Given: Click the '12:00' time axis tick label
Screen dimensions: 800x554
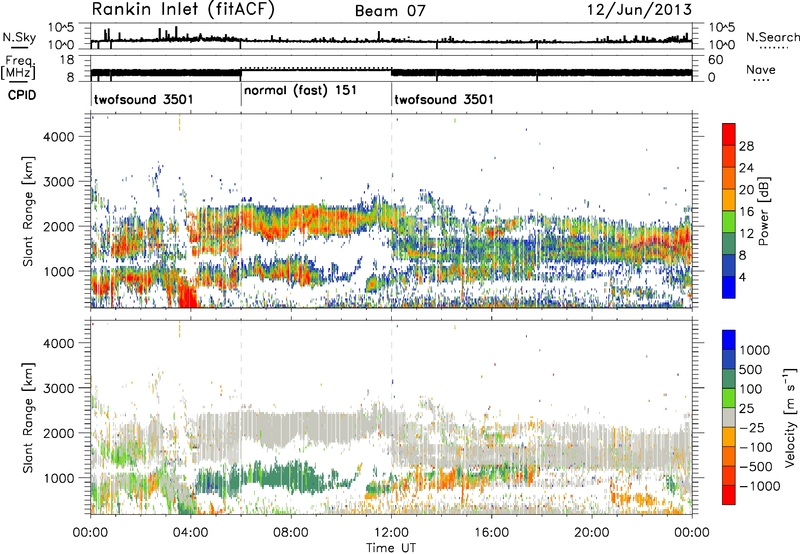Looking at the screenshot, I should [391, 533].
